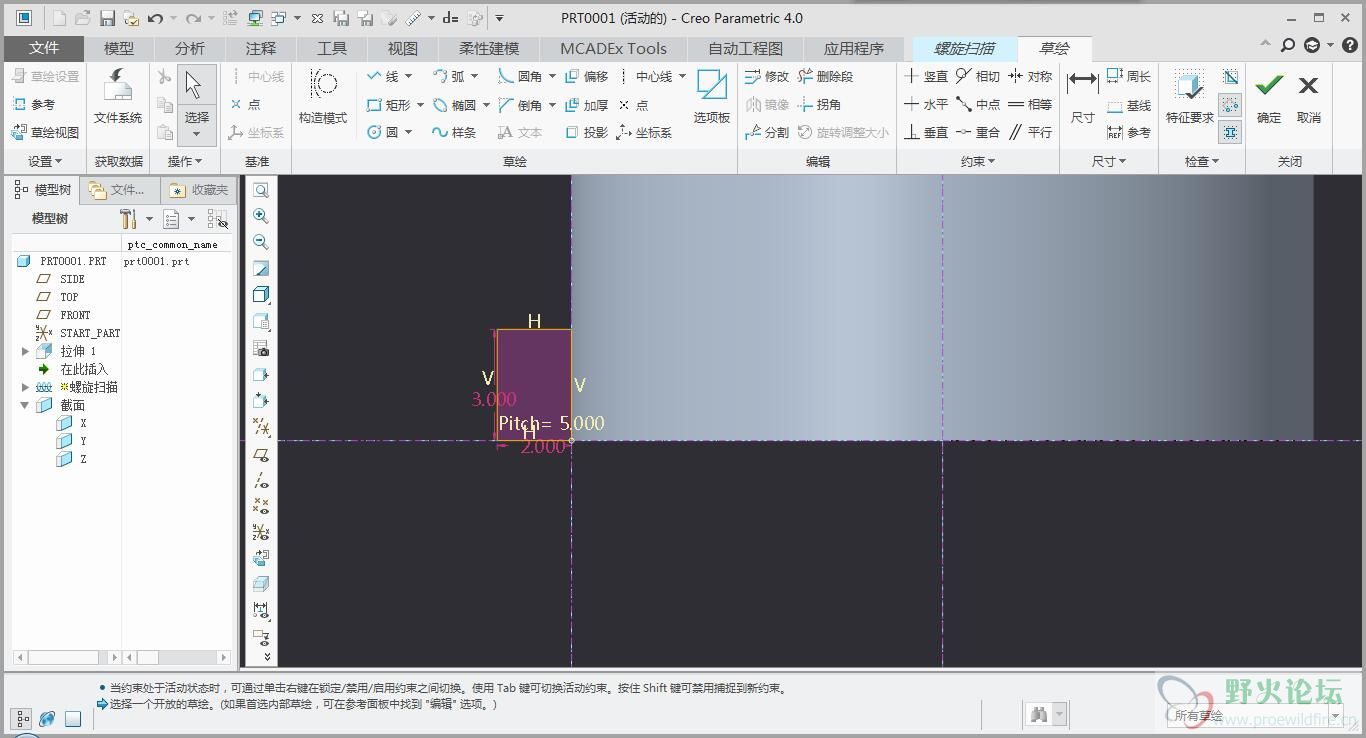The image size is (1366, 738).
Task: Select the 弧 arc tool
Action: (x=449, y=76)
